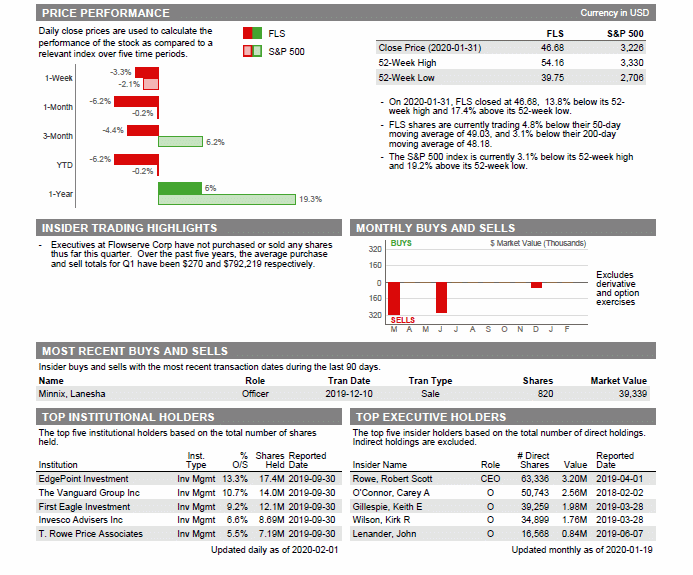Select the PRICE PERFORMANCE section header
693x575 pixels.
tap(346, 13)
